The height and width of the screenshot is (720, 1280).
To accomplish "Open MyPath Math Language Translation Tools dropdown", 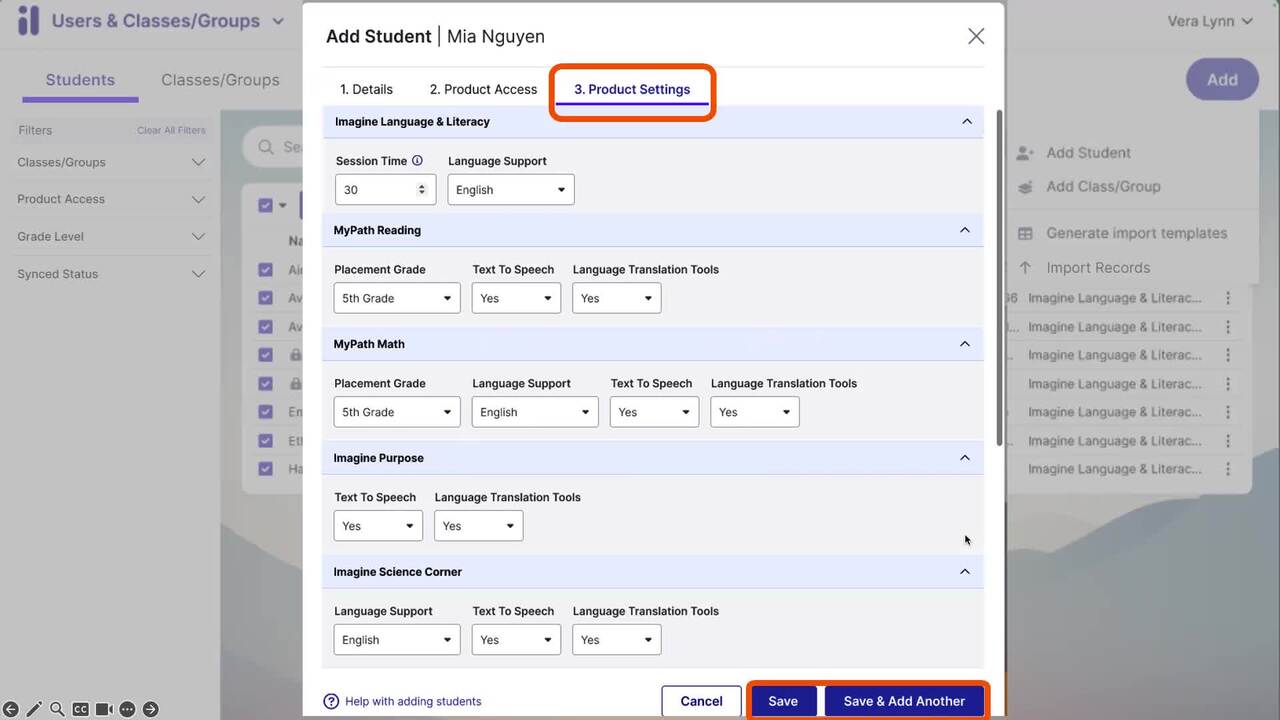I will point(755,412).
